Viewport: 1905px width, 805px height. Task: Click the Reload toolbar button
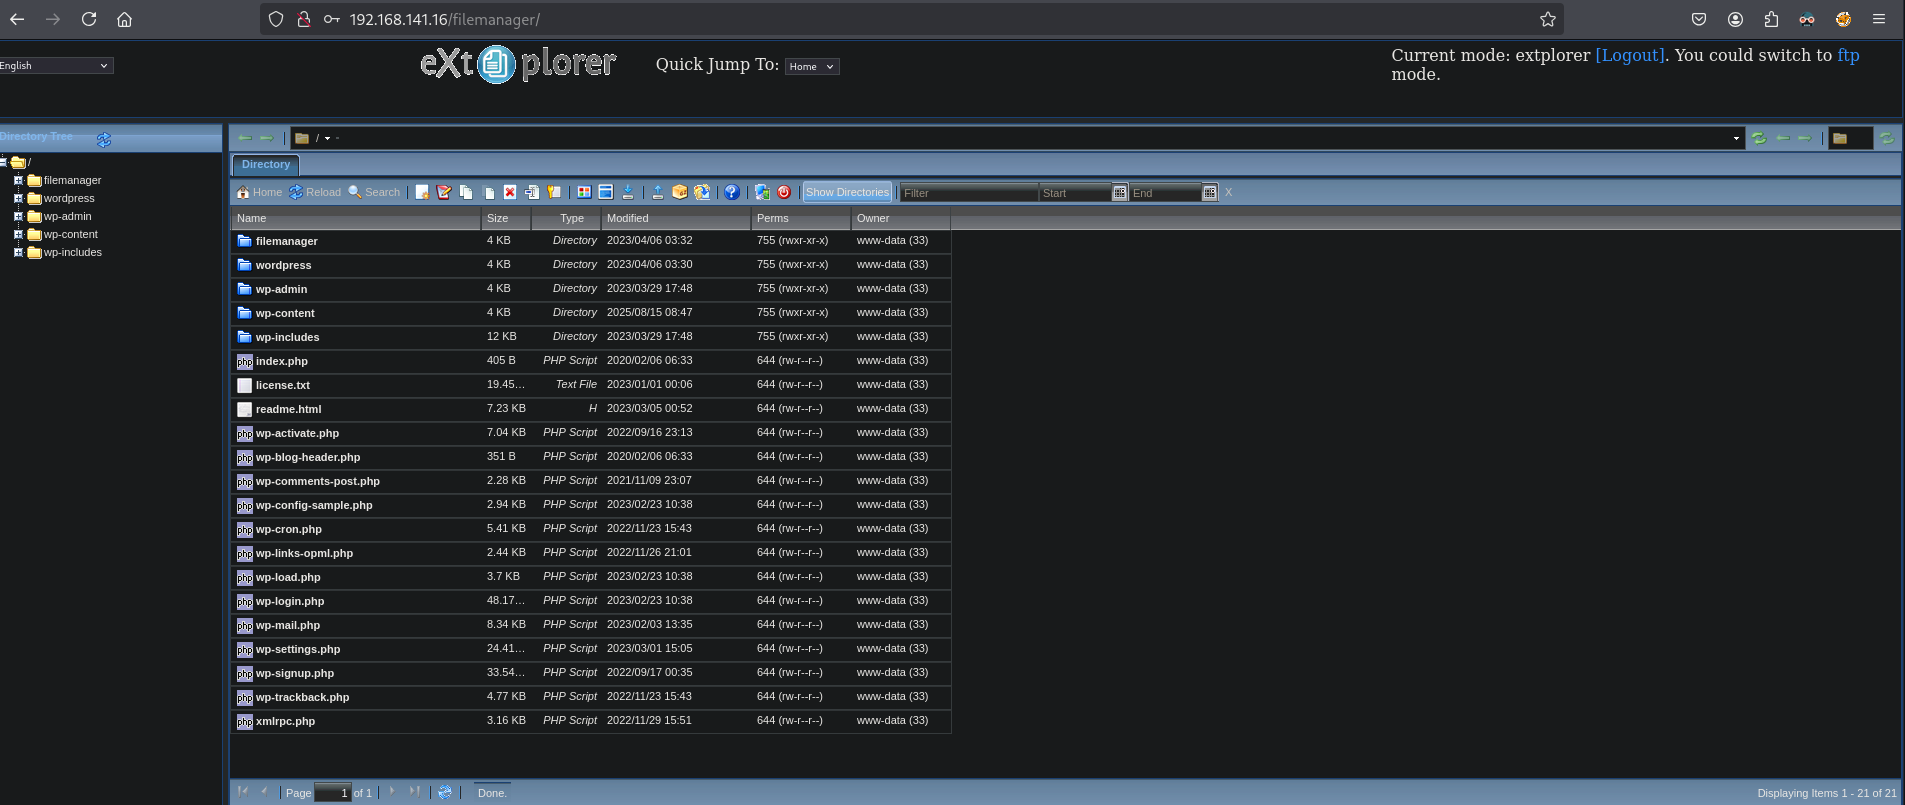[x=315, y=192]
